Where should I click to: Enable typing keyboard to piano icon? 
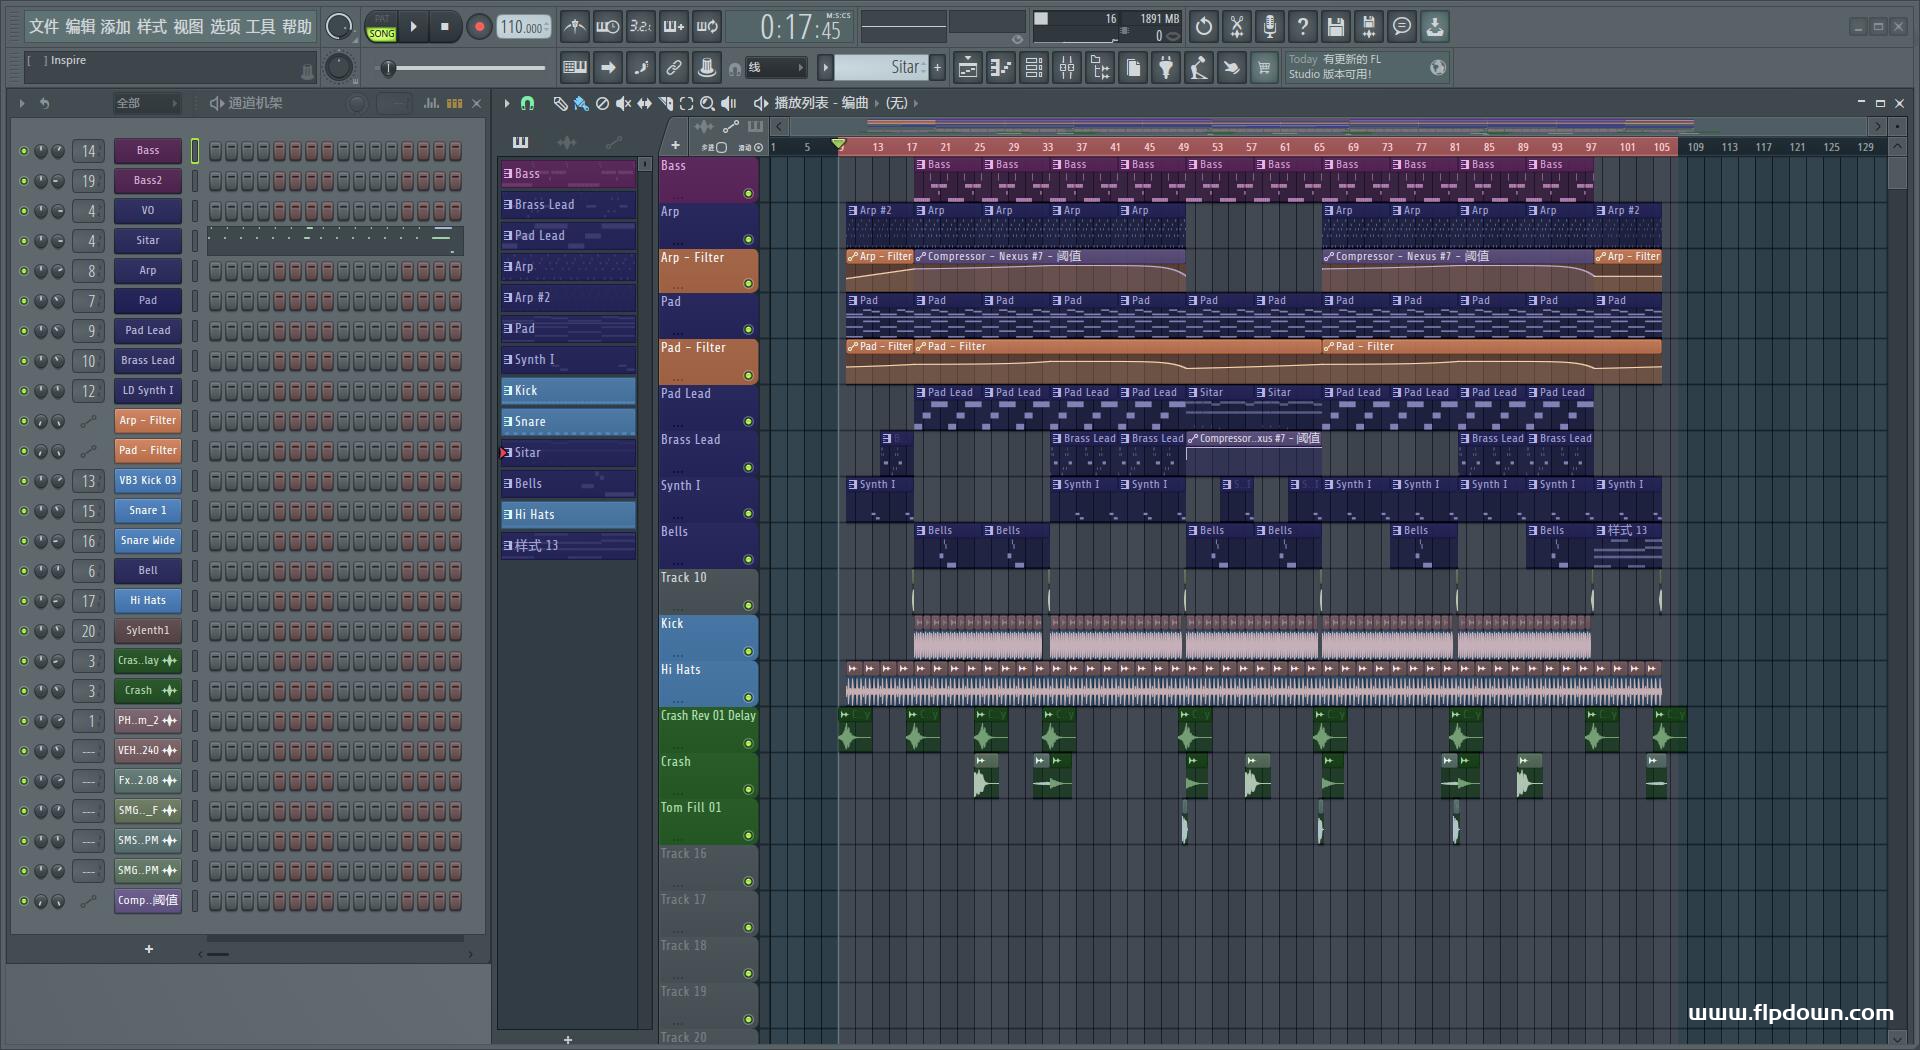click(x=575, y=68)
